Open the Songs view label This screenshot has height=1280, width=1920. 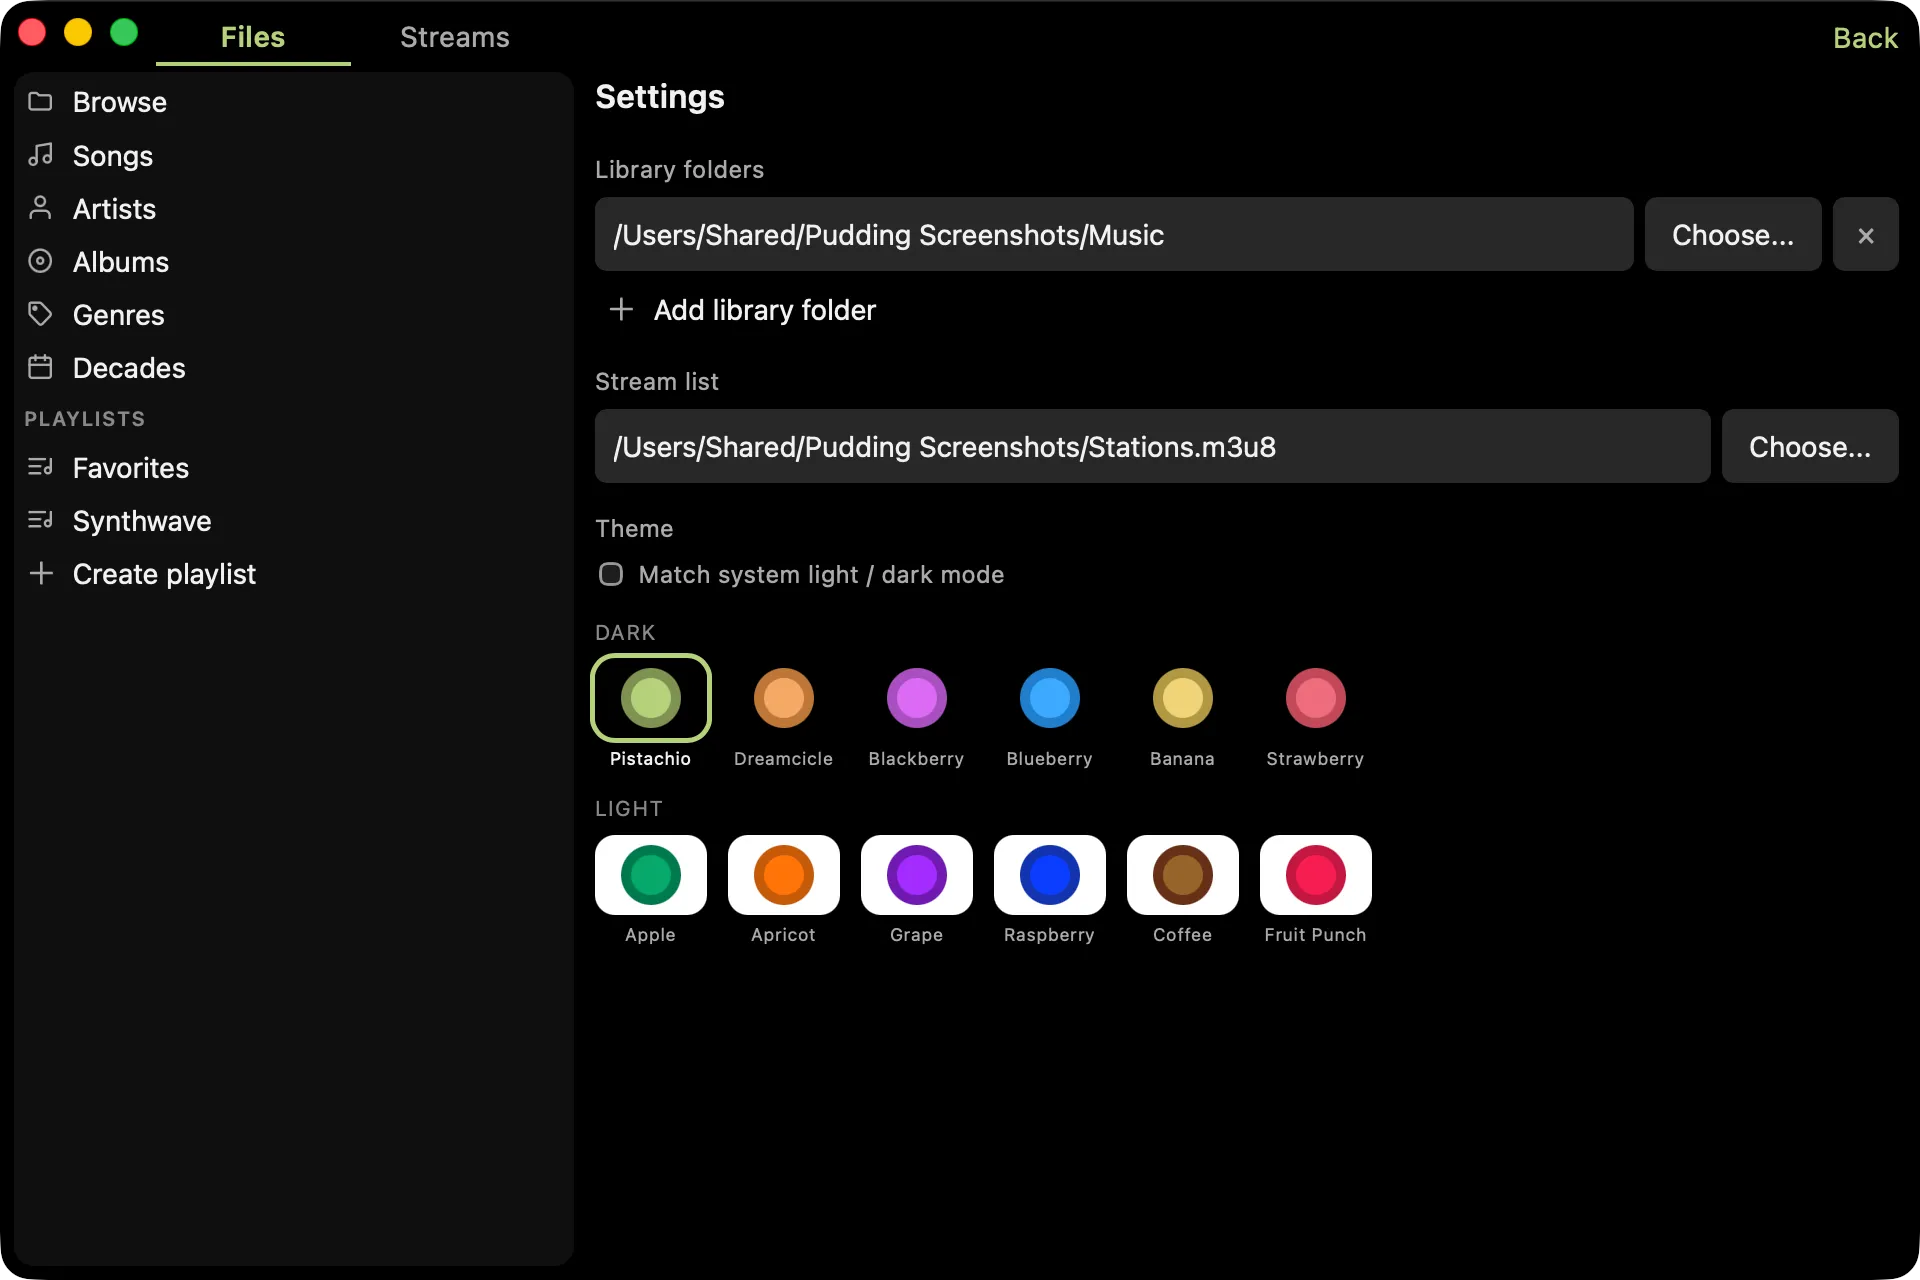coord(113,156)
